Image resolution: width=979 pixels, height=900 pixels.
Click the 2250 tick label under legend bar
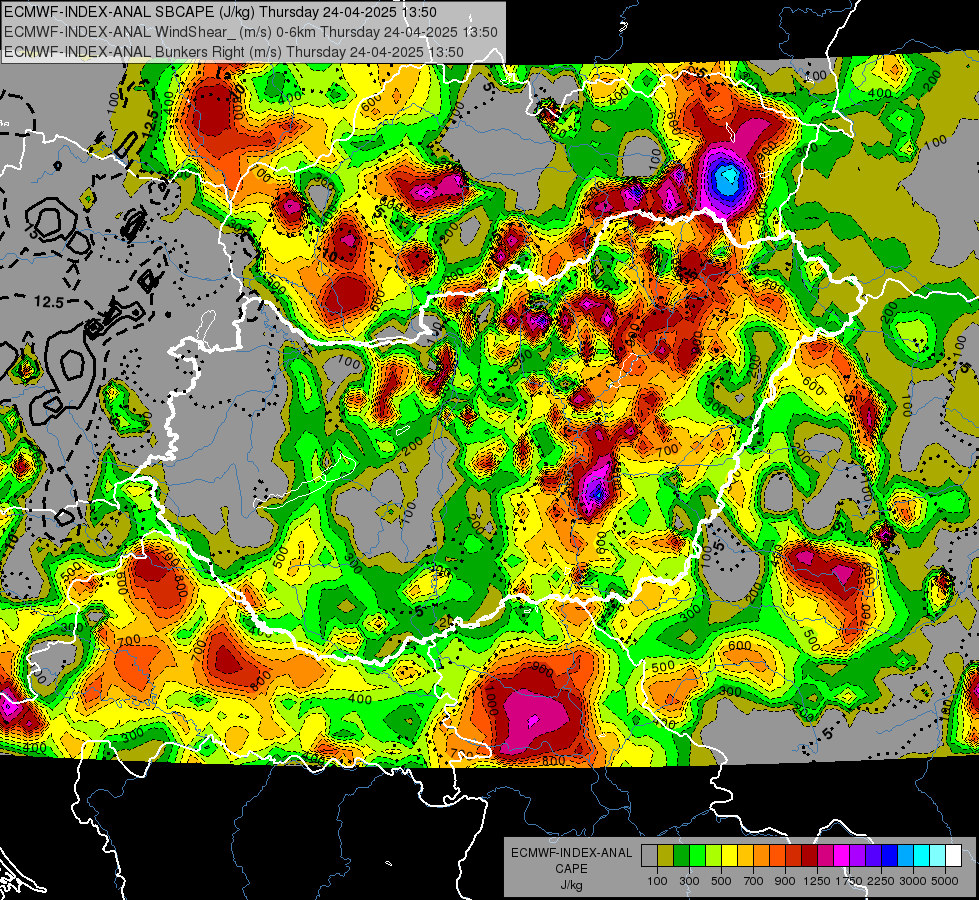click(x=881, y=881)
